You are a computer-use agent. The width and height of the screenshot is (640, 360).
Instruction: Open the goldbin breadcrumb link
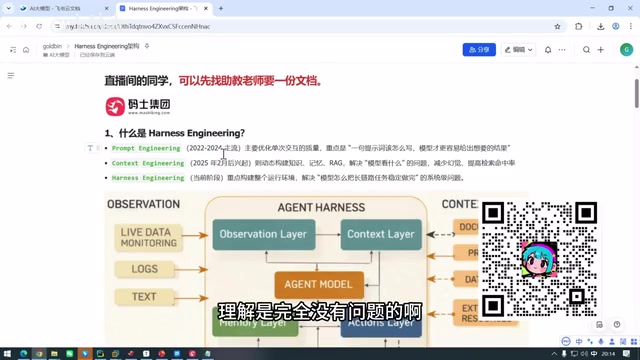pyautogui.click(x=52, y=46)
